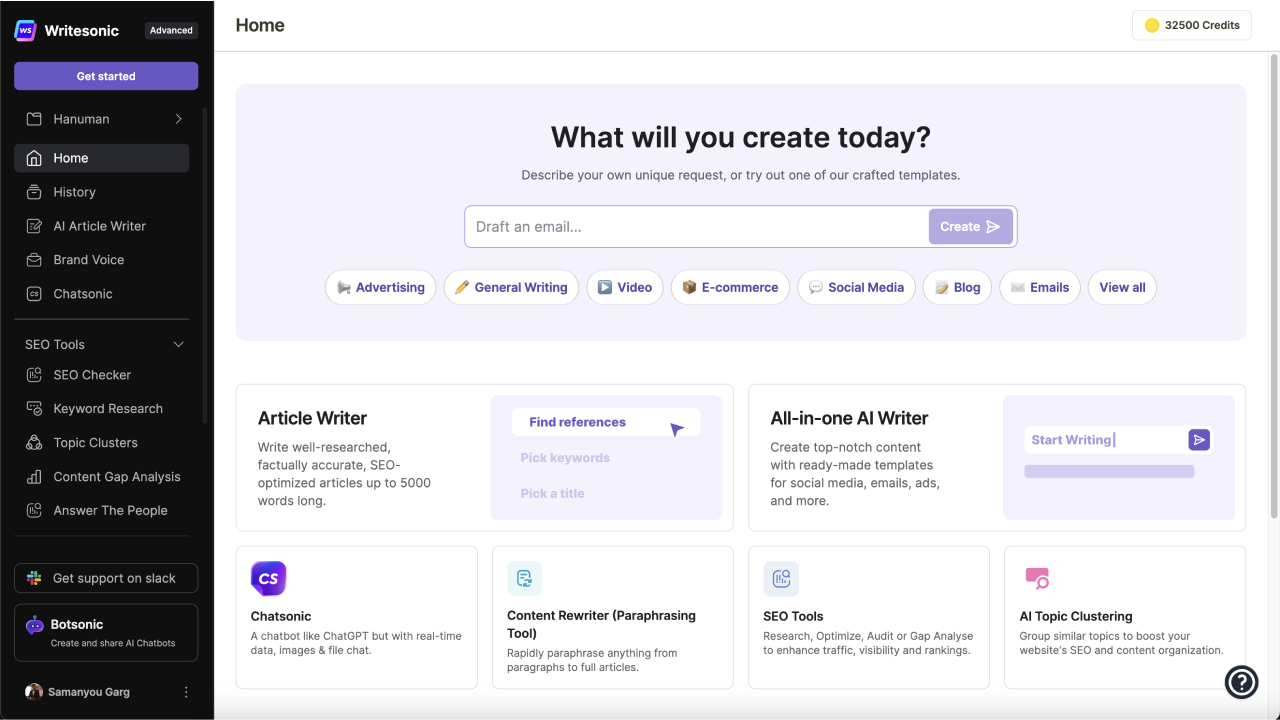Select the General Writing category chip
1280x720 pixels.
point(511,287)
